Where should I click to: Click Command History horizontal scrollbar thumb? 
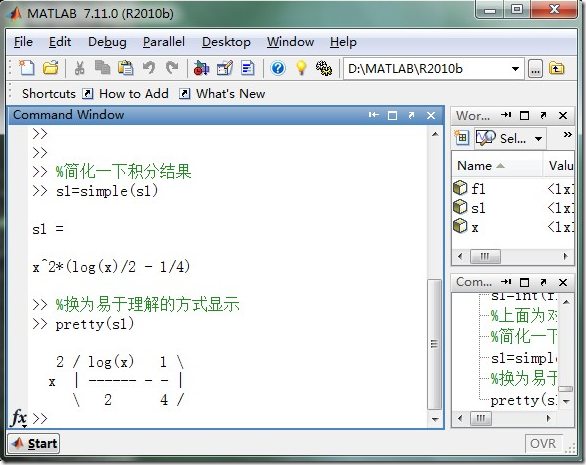coord(480,418)
